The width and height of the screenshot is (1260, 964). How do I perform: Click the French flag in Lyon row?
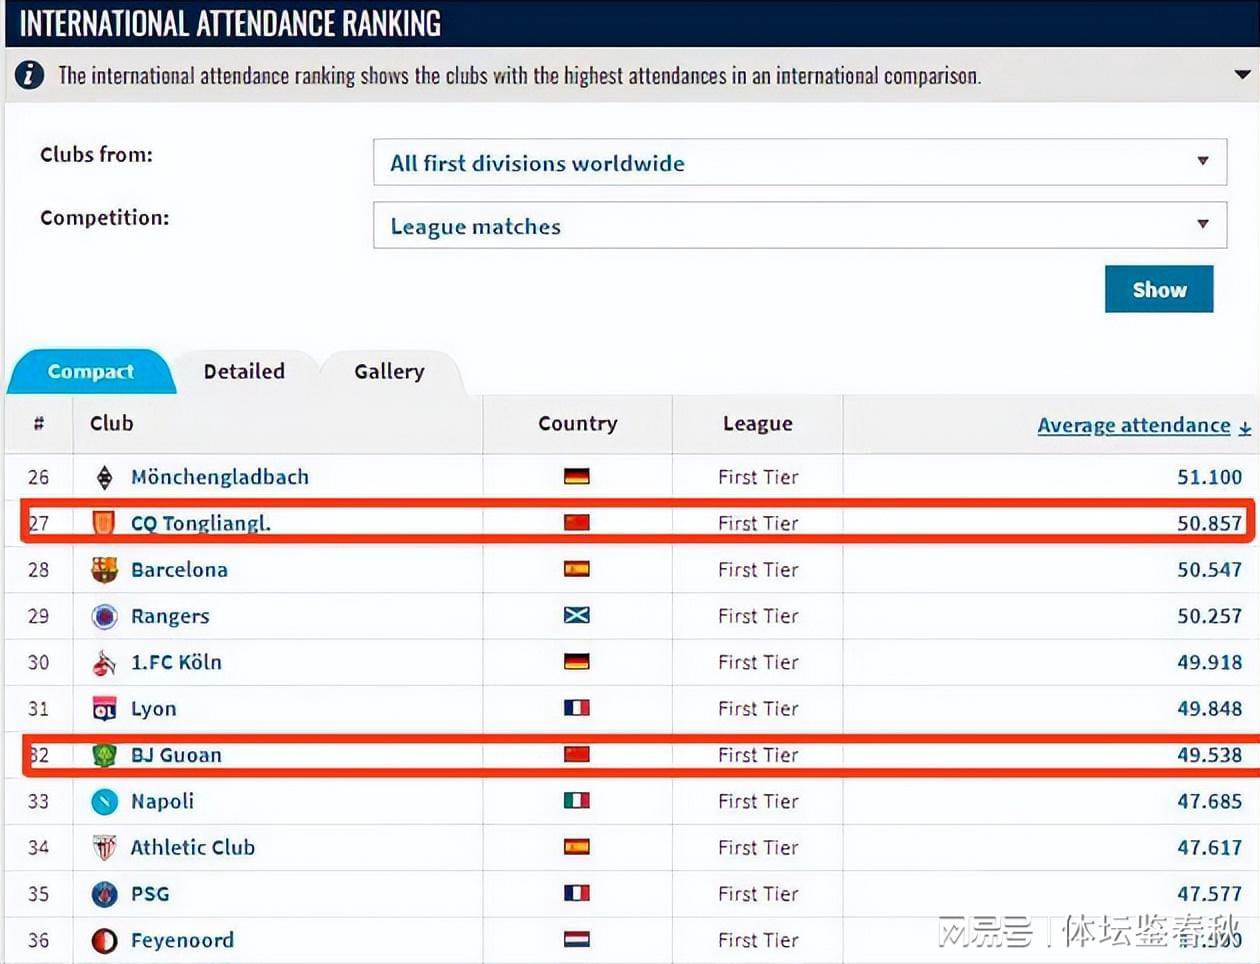coord(577,708)
